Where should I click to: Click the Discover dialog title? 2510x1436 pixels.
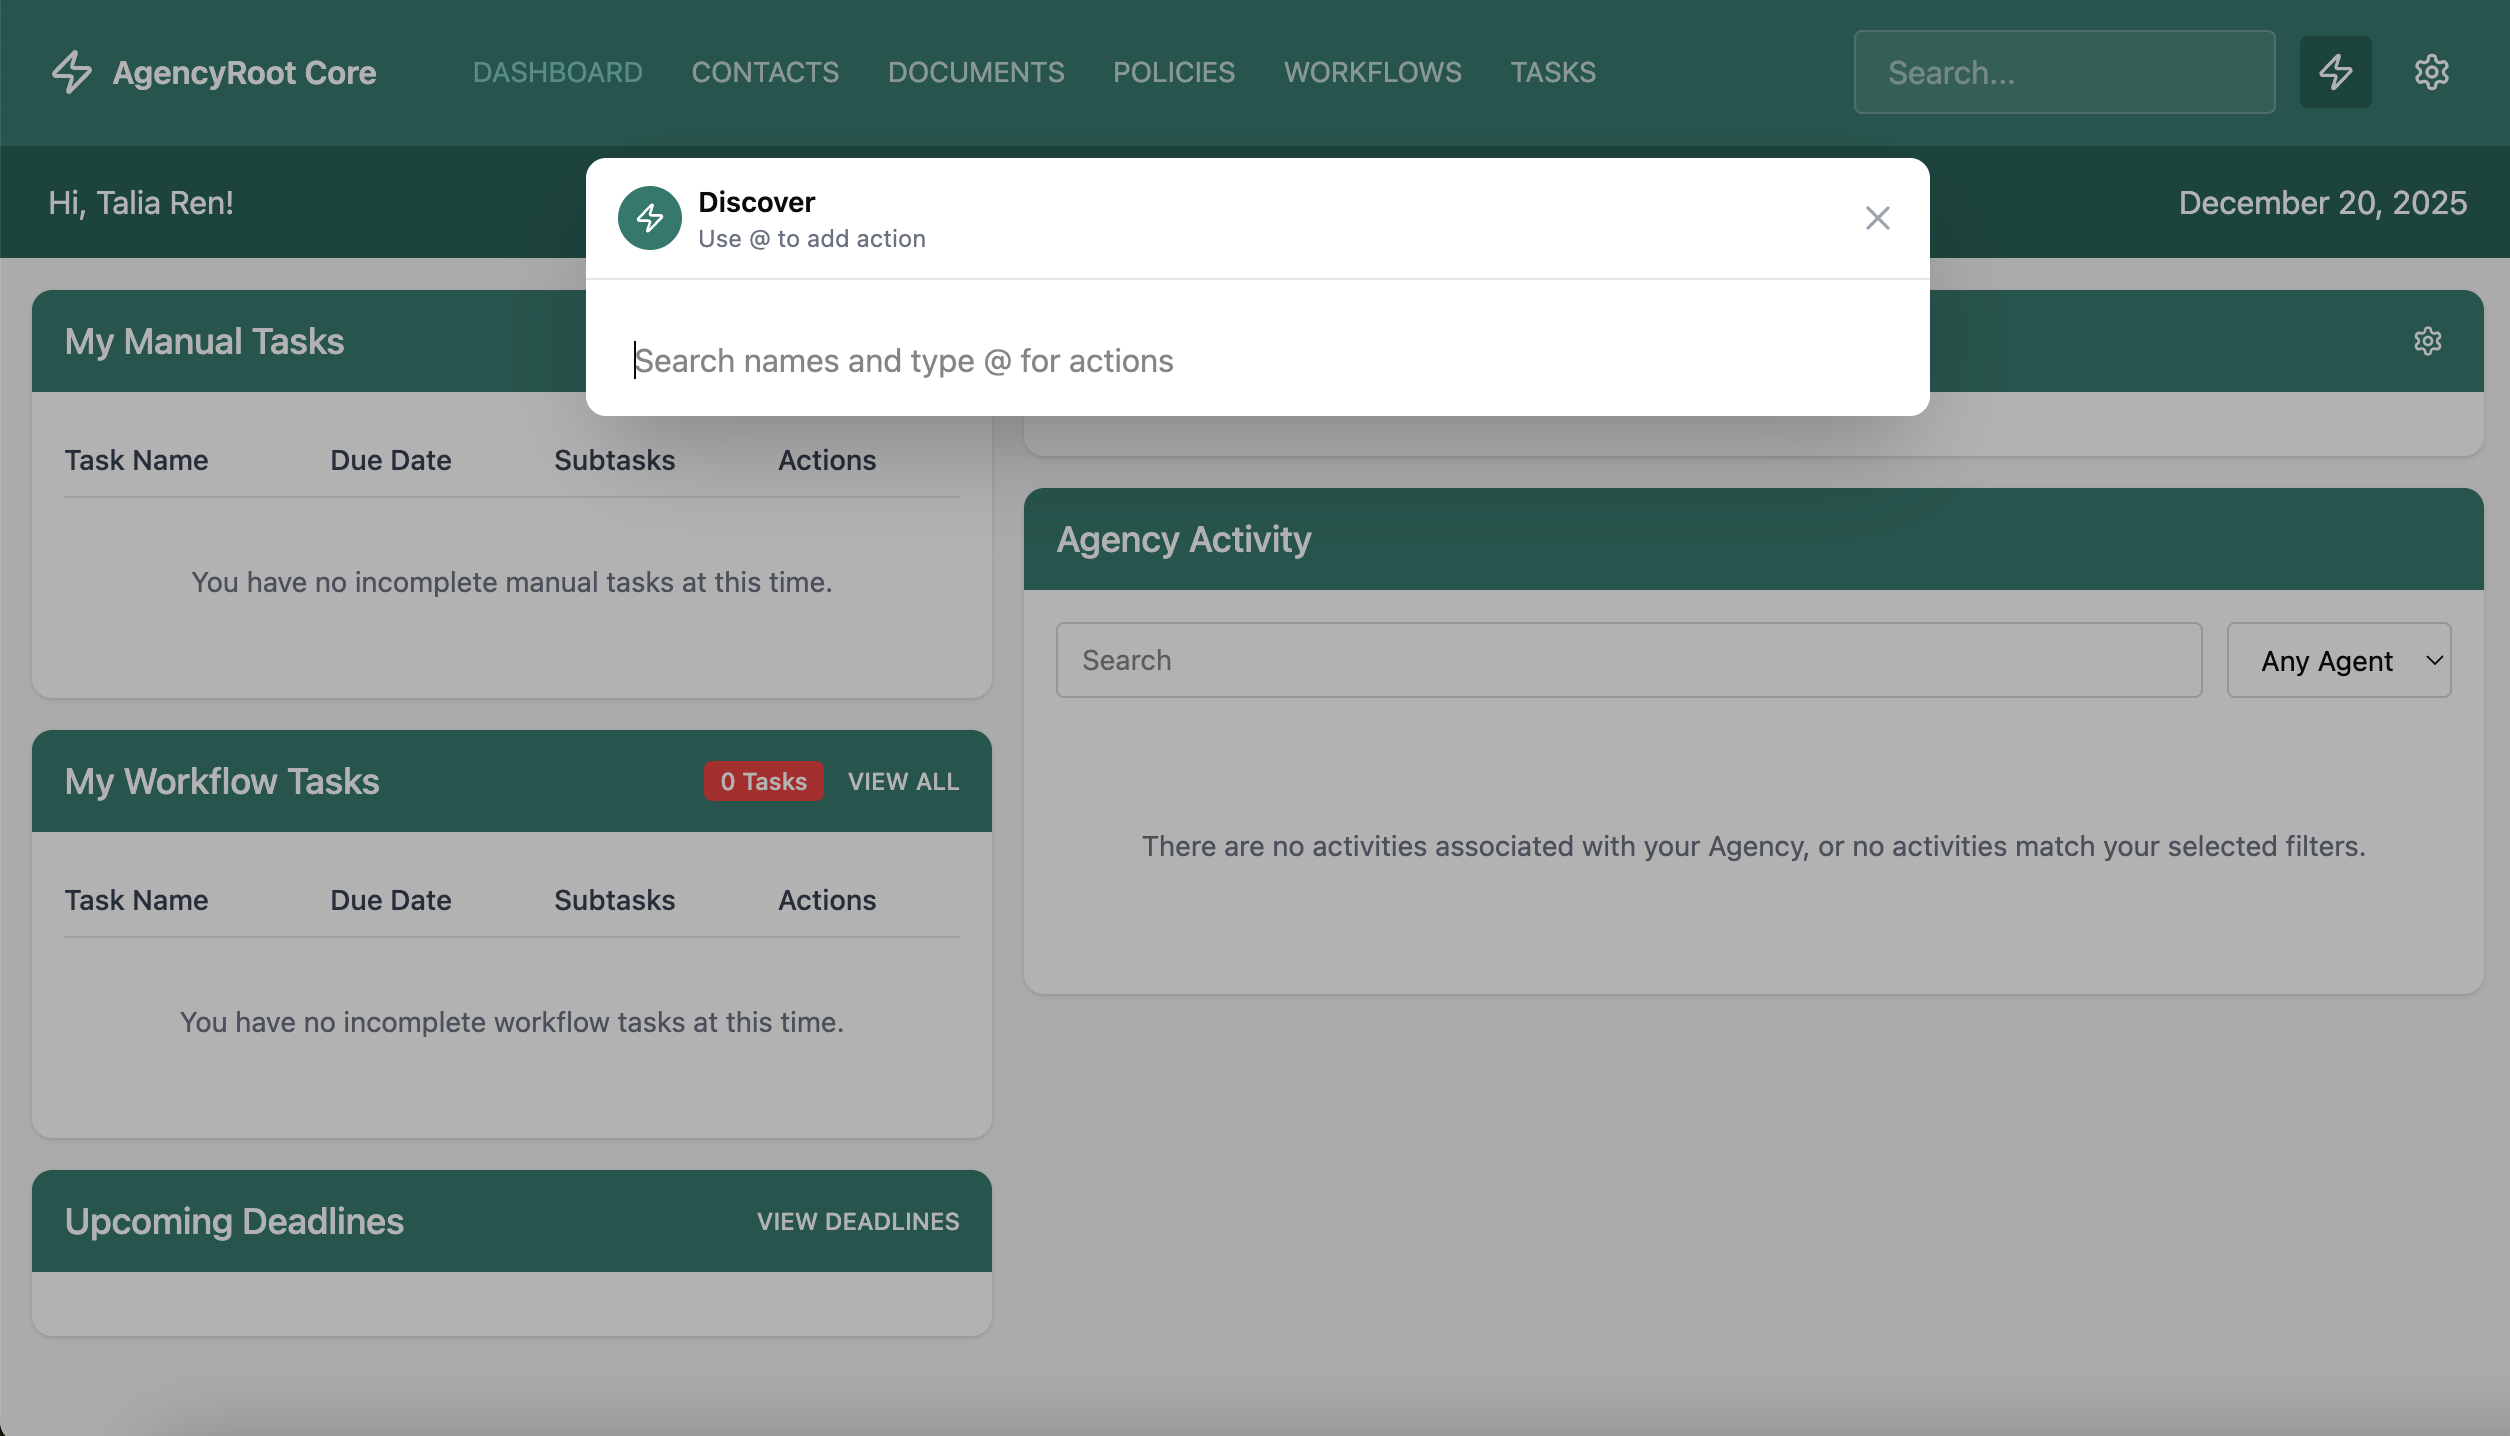coord(756,202)
